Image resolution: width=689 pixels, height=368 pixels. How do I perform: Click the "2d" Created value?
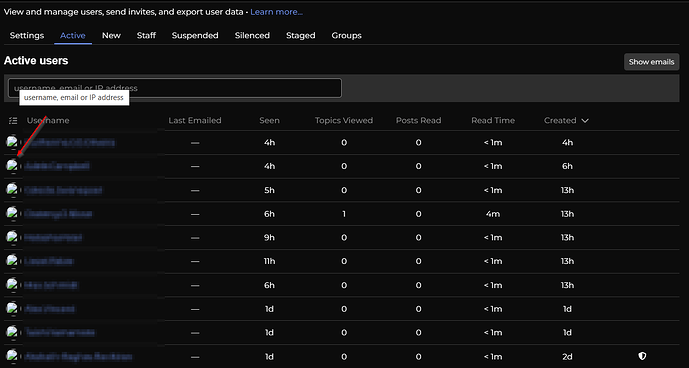tap(567, 356)
